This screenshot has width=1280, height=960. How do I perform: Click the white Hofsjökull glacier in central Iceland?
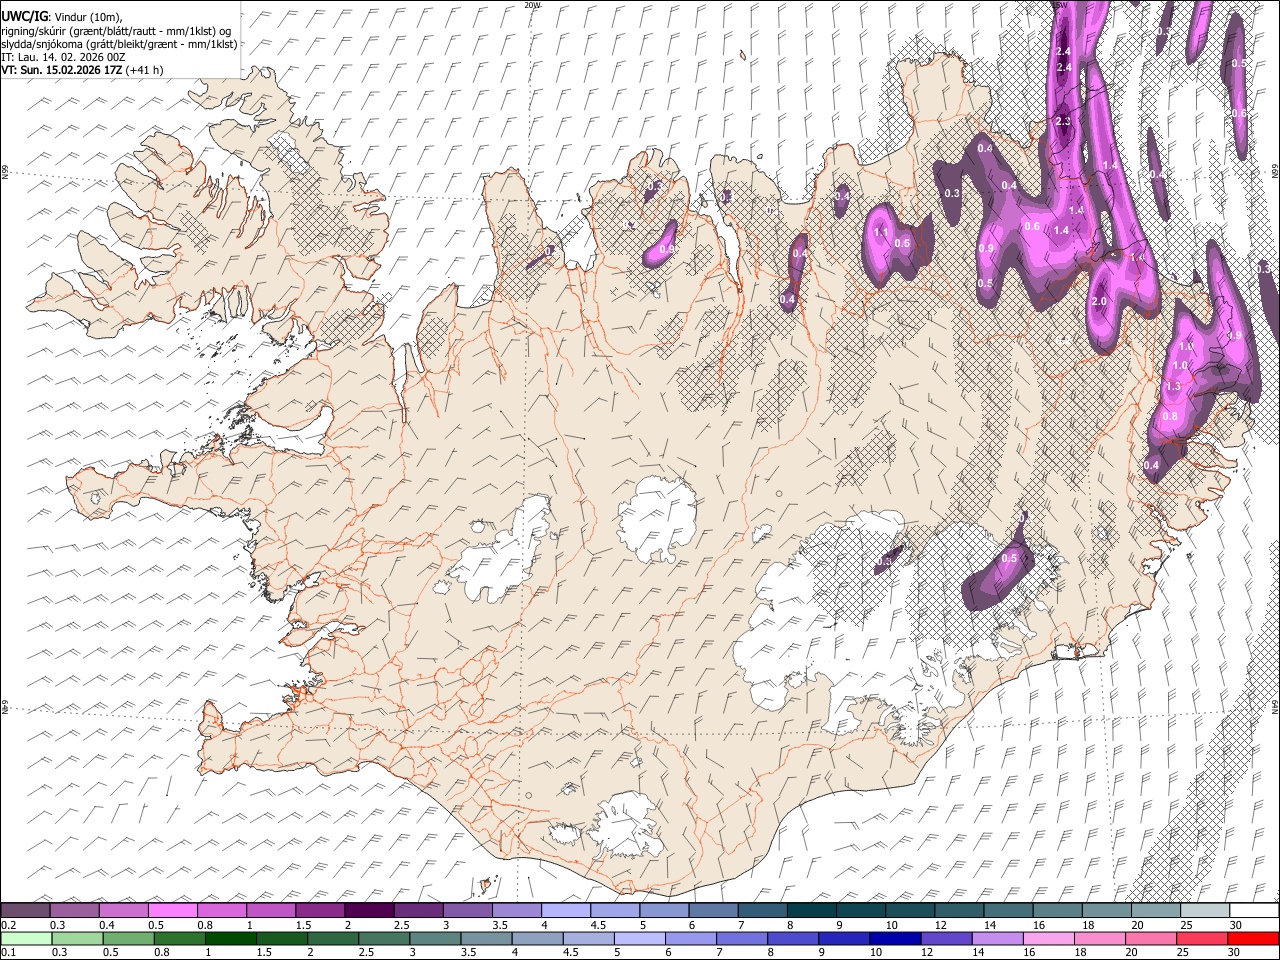coord(657,520)
